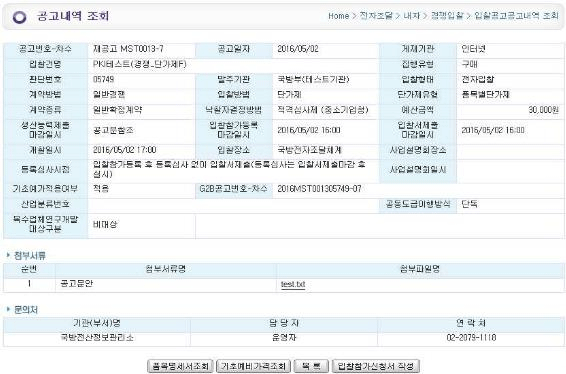566x374 pixels.
Task: Click the purple circle icon beside 공고내역 조회
Action: [x=19, y=17]
